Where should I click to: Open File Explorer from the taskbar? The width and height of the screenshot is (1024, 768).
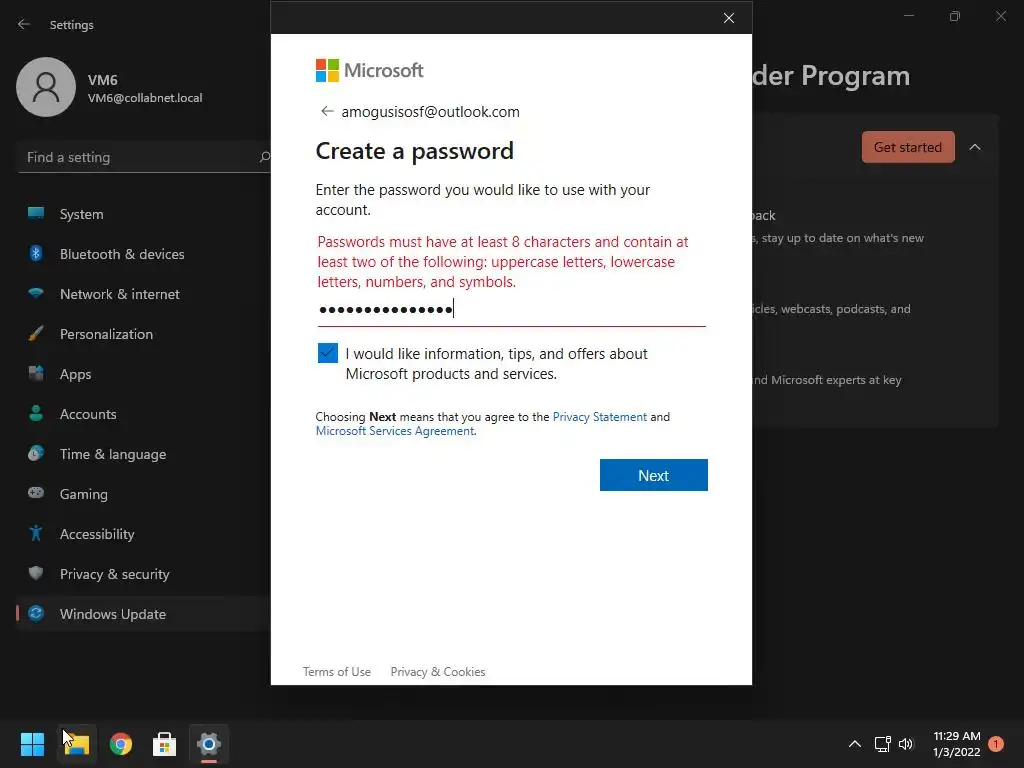tap(77, 744)
